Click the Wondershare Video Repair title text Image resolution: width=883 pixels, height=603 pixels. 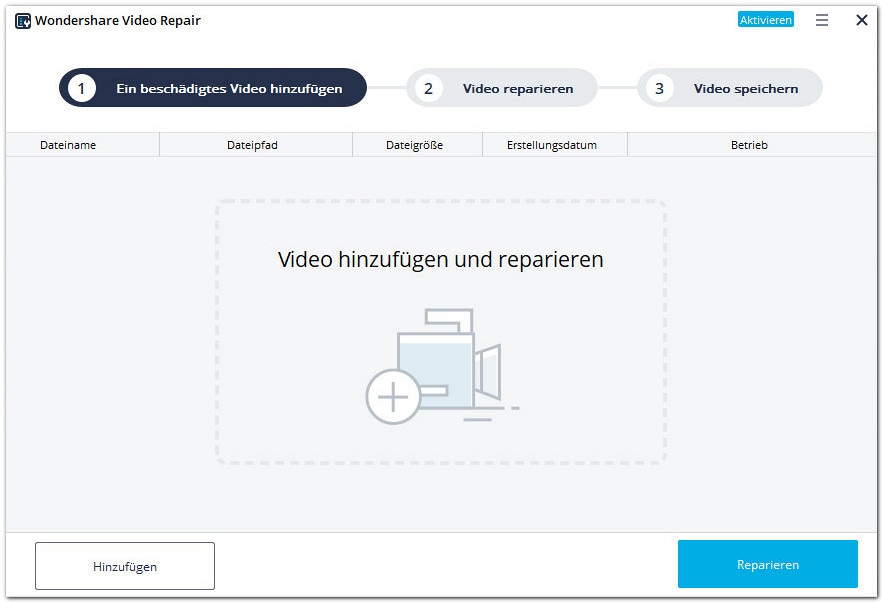(118, 21)
